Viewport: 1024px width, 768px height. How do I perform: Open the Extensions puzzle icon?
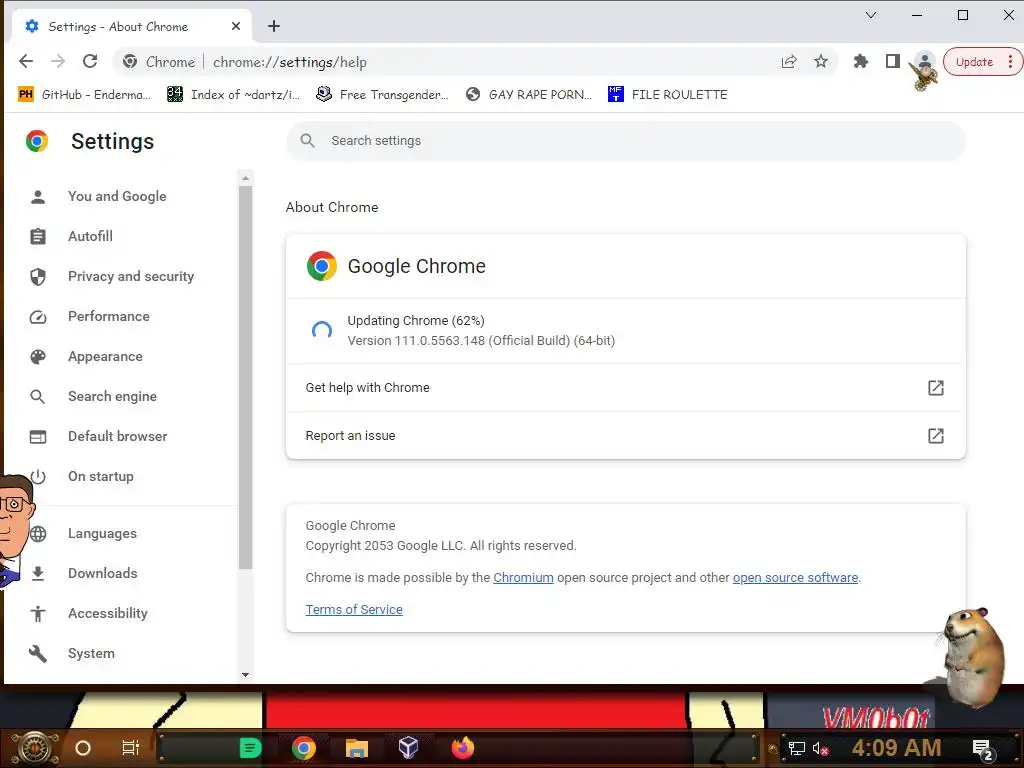click(x=861, y=61)
